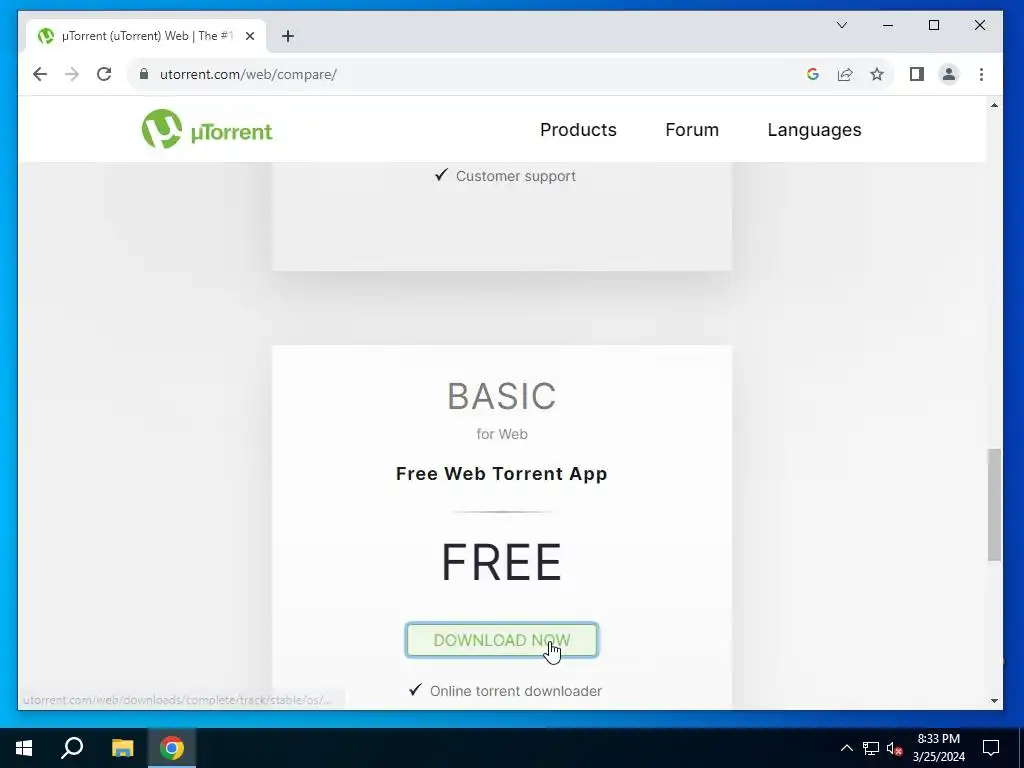The width and height of the screenshot is (1024, 768).
Task: Go back to the previous page
Action: click(x=40, y=74)
